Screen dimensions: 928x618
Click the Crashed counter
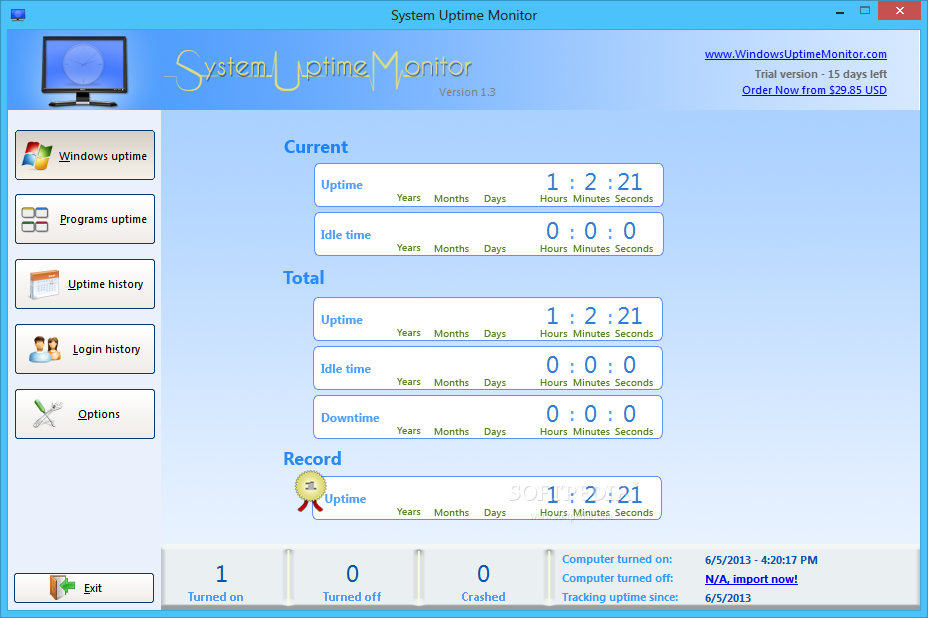(484, 583)
